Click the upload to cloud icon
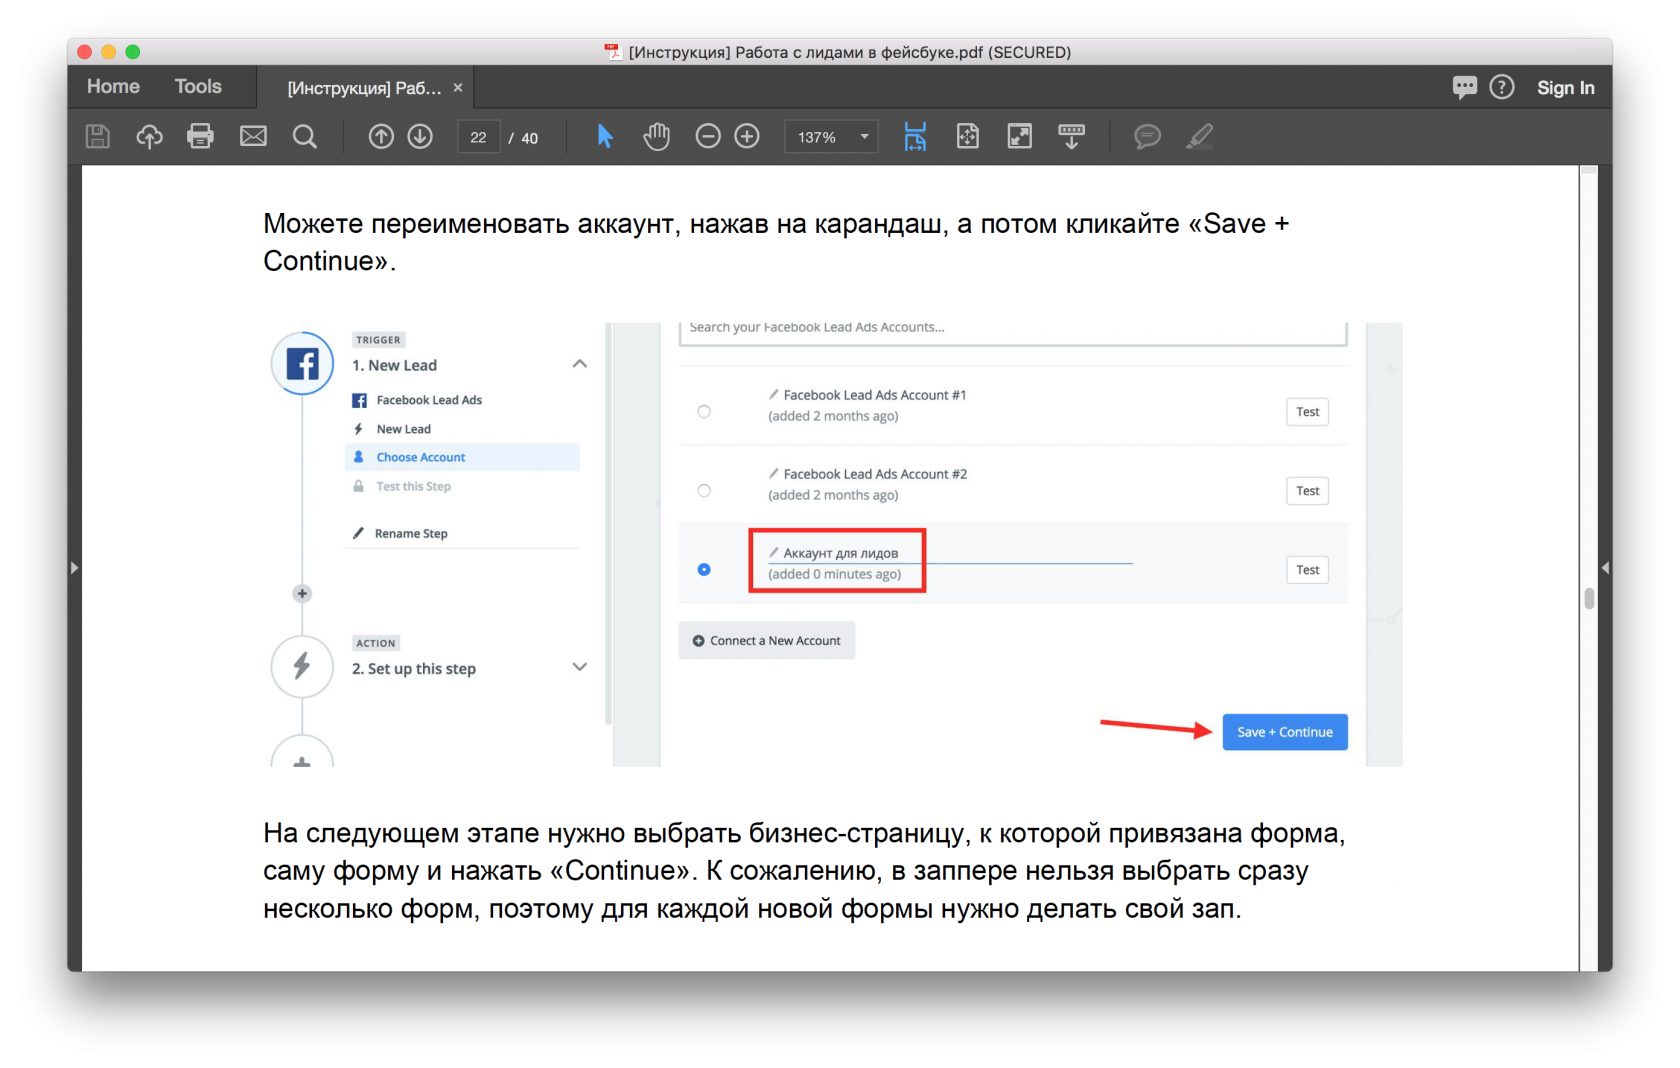Viewport: 1680px width, 1068px height. (149, 137)
